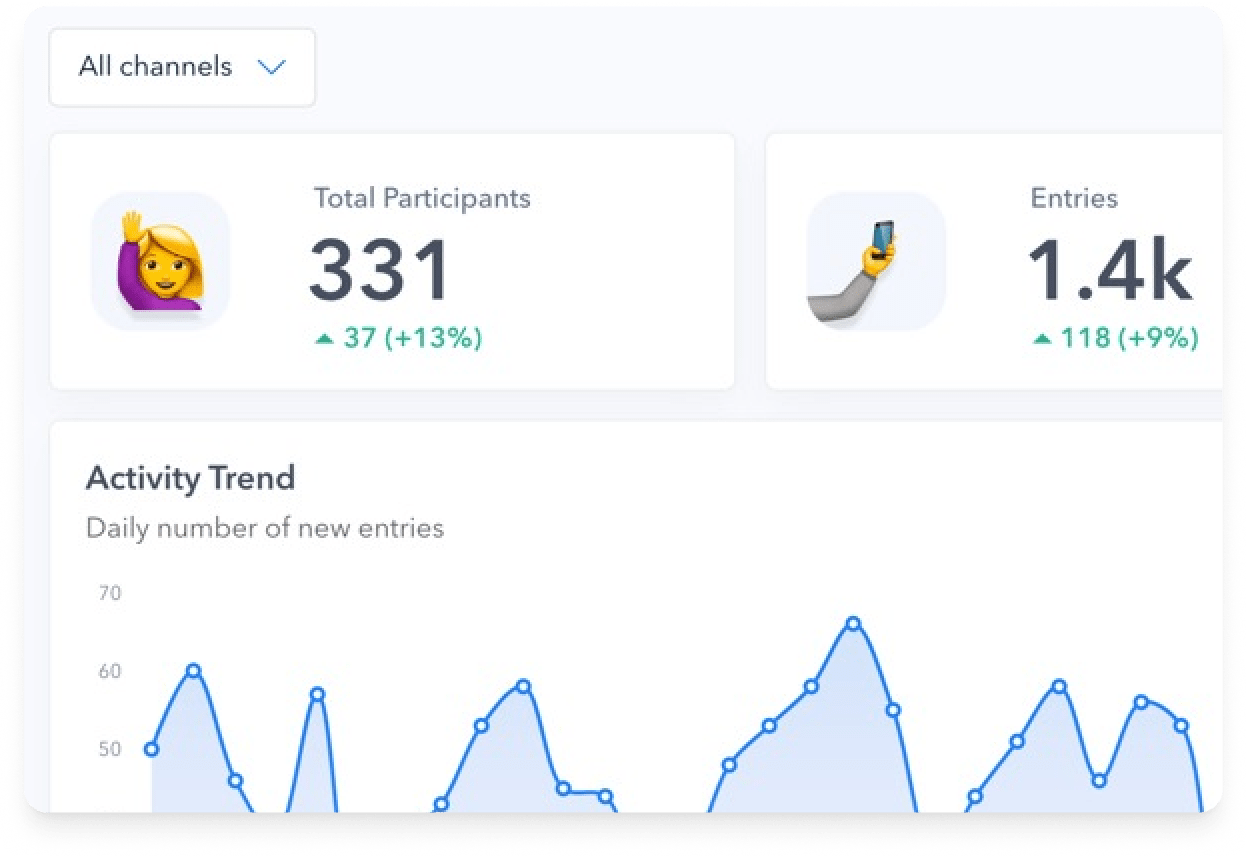Open the All channels dropdown
This screenshot has height=857, width=1247.
(182, 67)
